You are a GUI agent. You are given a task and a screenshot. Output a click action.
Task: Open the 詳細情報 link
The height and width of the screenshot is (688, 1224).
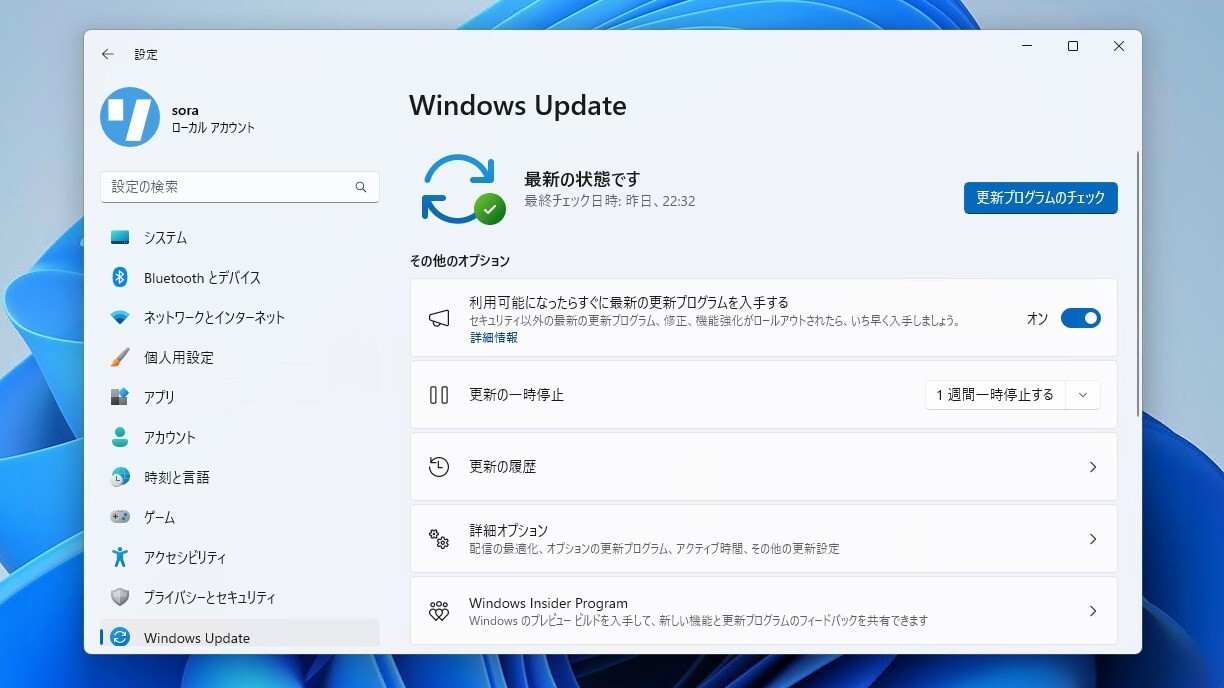(x=494, y=338)
